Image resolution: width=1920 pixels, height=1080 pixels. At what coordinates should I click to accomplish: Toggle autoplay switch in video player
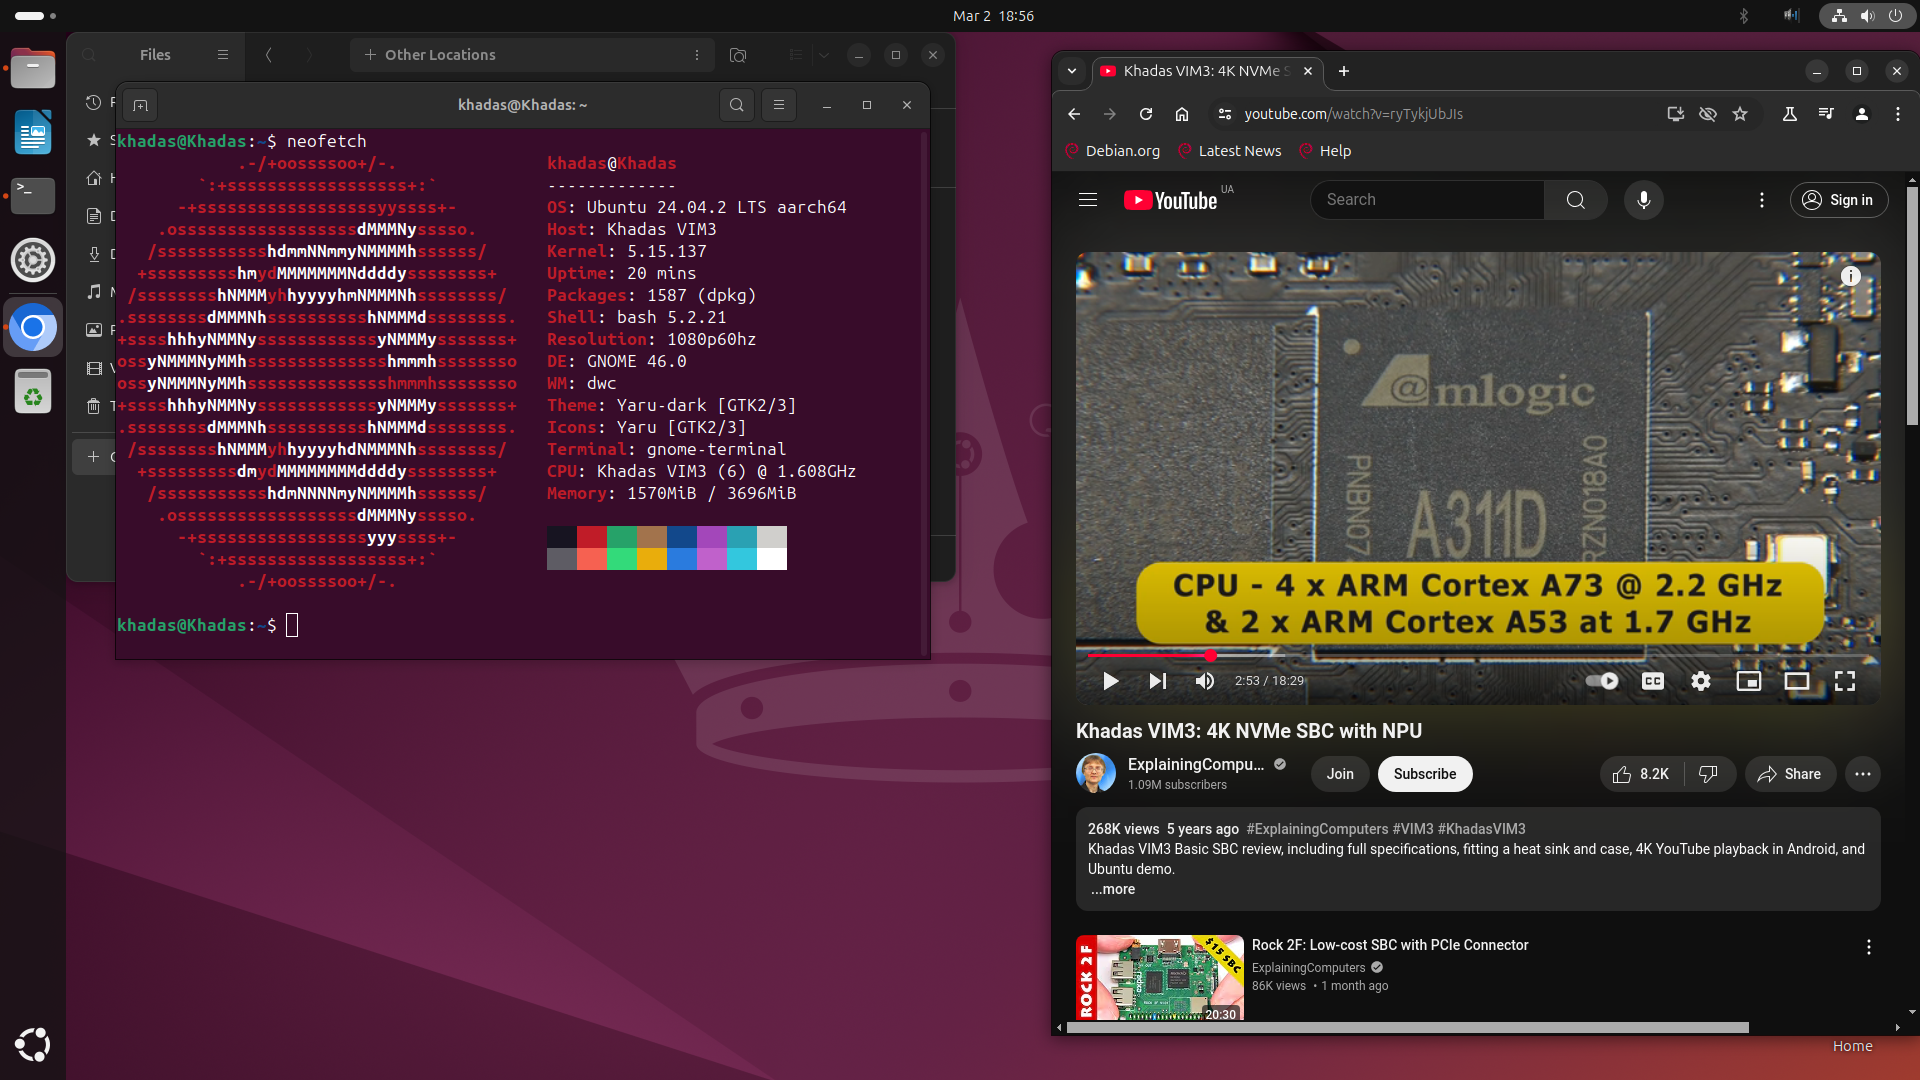(x=1602, y=681)
